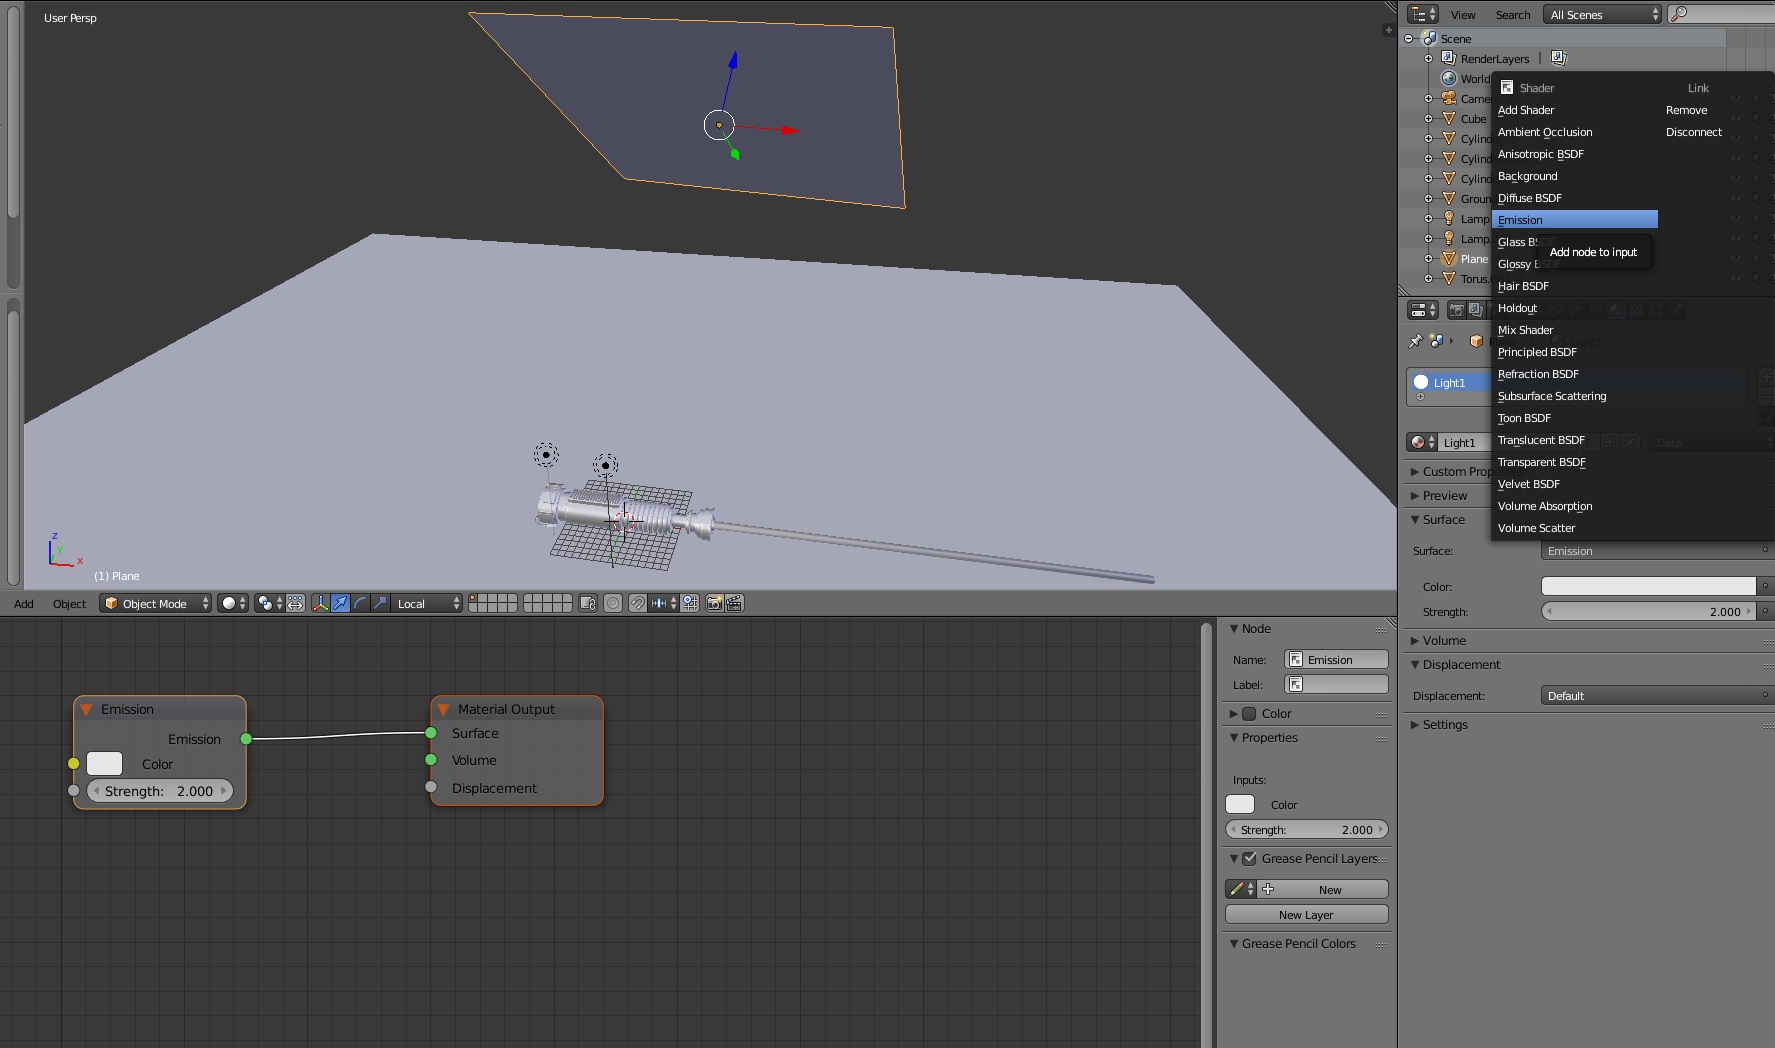1775x1048 pixels.
Task: Click the OpenGL render image camera icon
Action: point(715,603)
